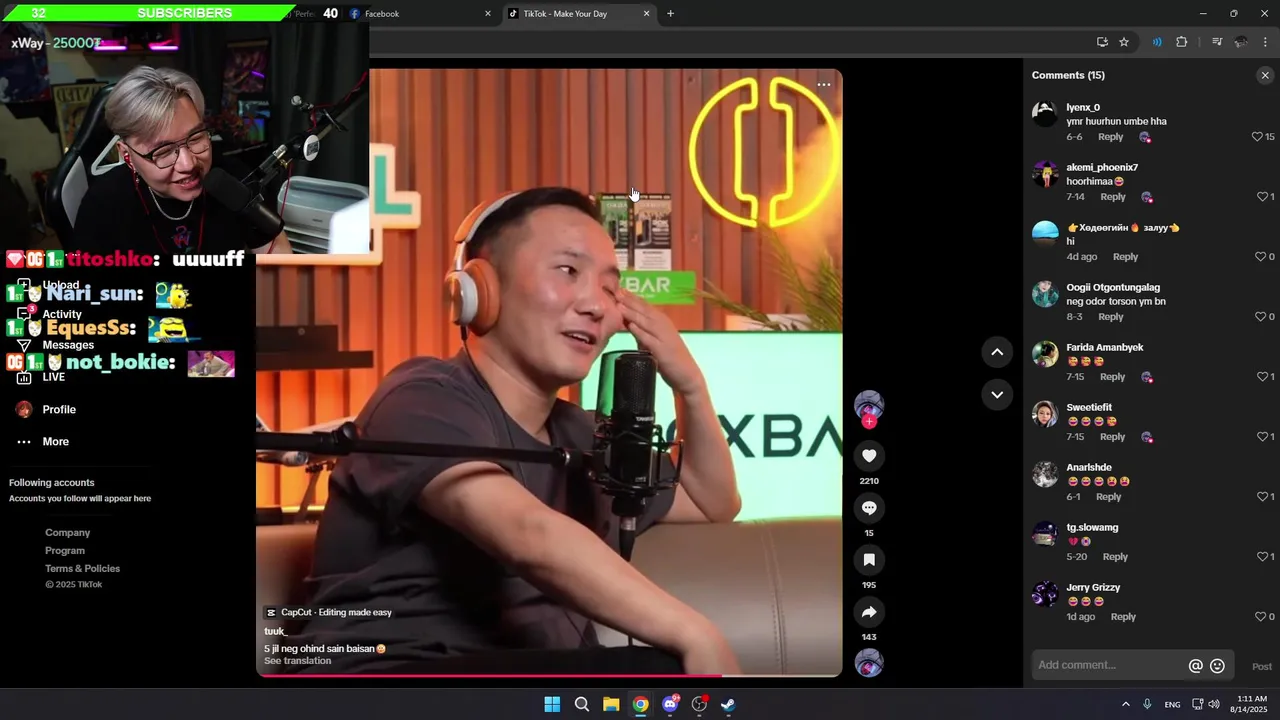Screen dimensions: 1280x720
Task: Open Program footer section
Action: coord(65,551)
